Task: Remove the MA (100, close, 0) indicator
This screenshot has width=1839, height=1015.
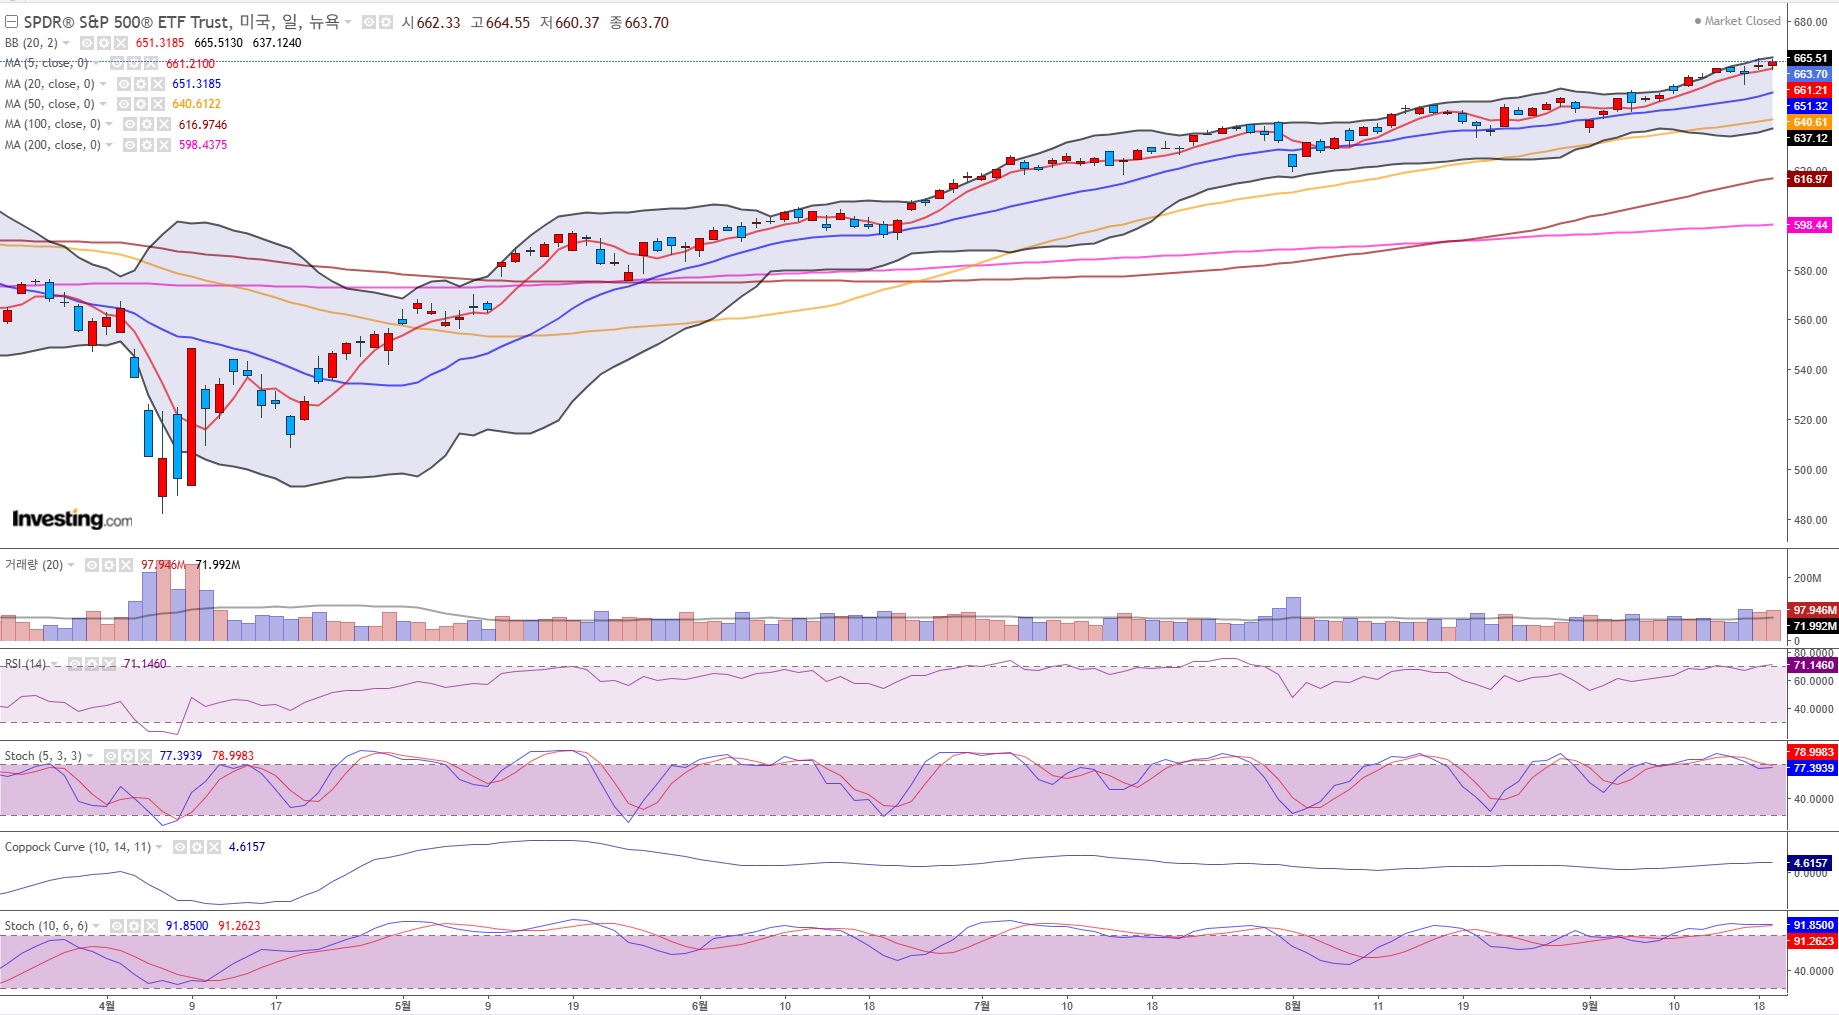Action: pos(163,124)
